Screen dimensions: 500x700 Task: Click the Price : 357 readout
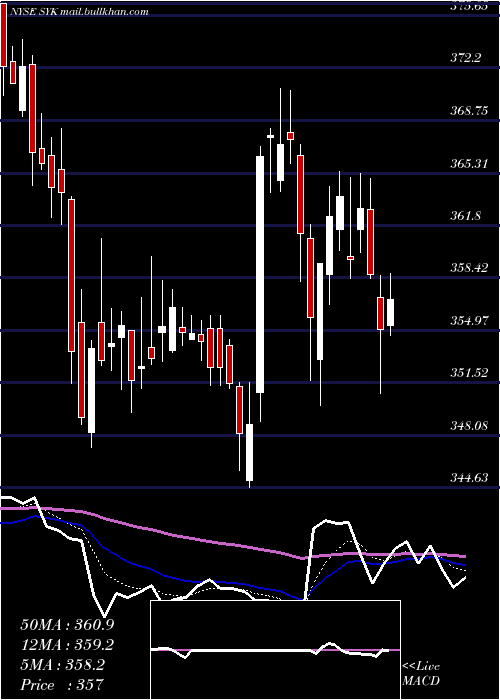click(62, 684)
